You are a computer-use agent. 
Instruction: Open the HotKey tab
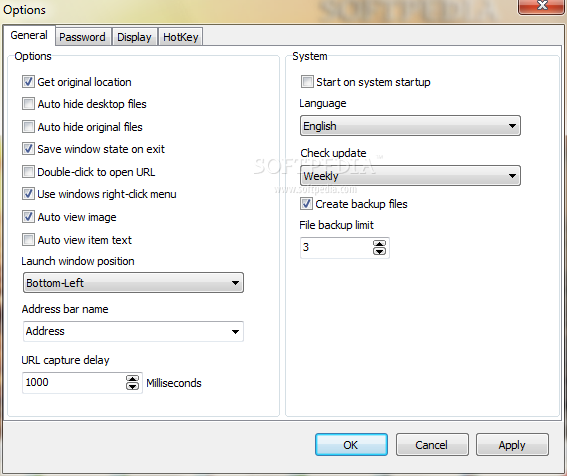180,37
